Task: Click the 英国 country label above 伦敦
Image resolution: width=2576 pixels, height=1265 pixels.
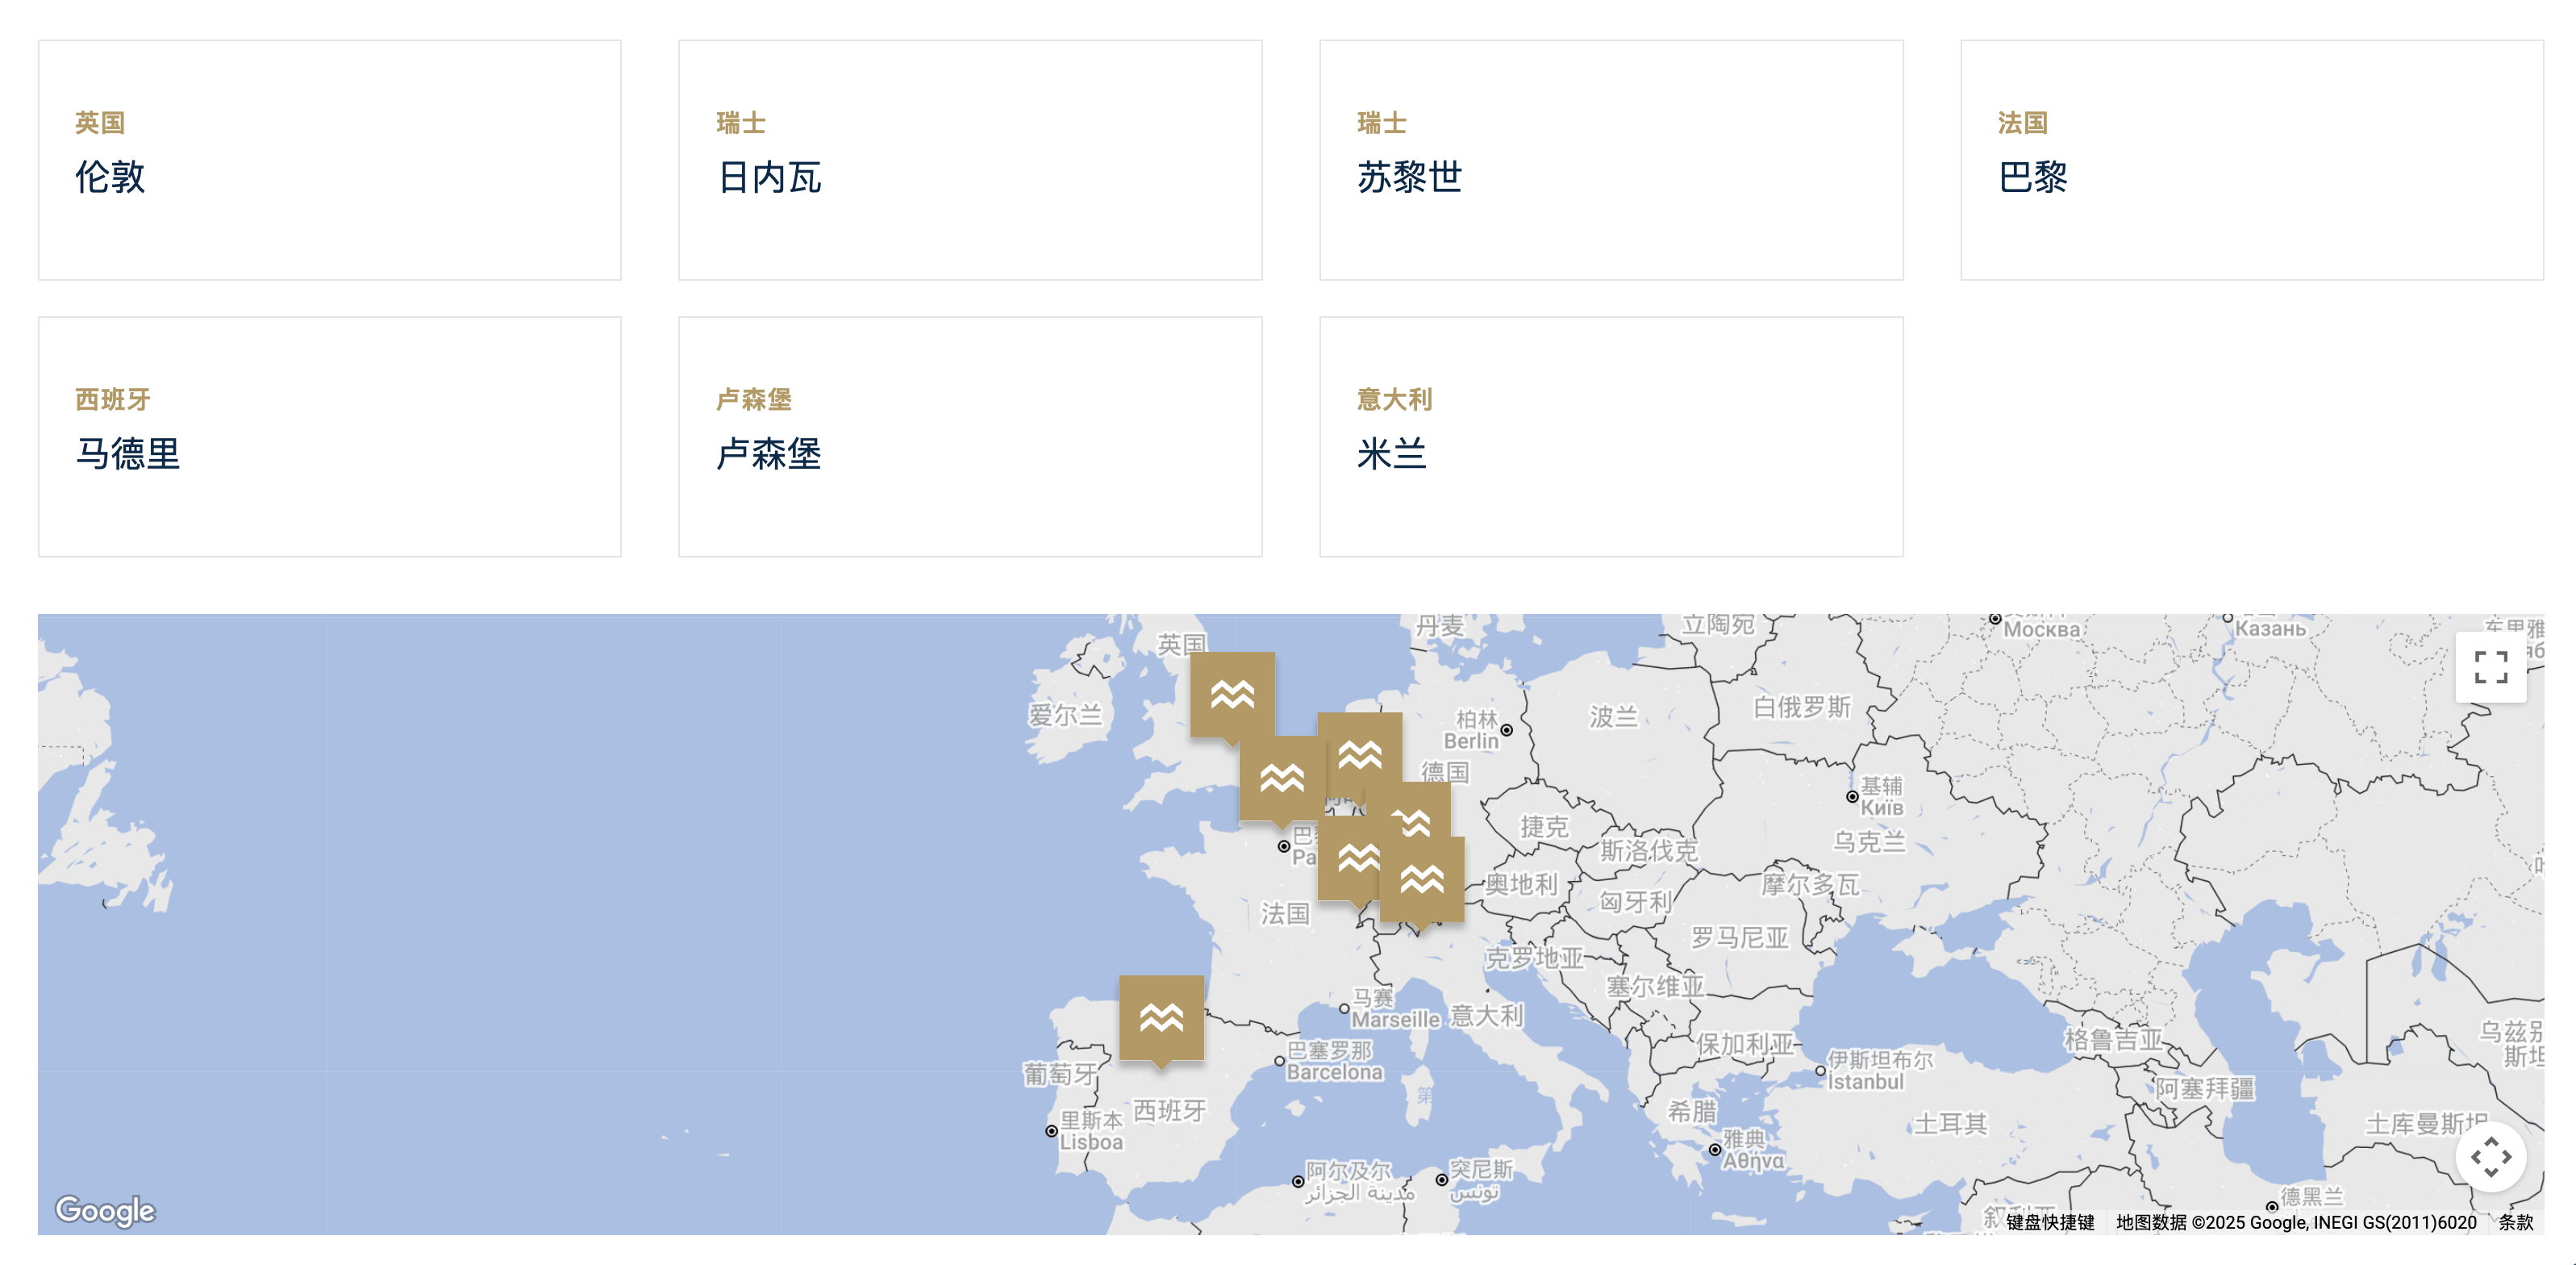Action: (100, 123)
